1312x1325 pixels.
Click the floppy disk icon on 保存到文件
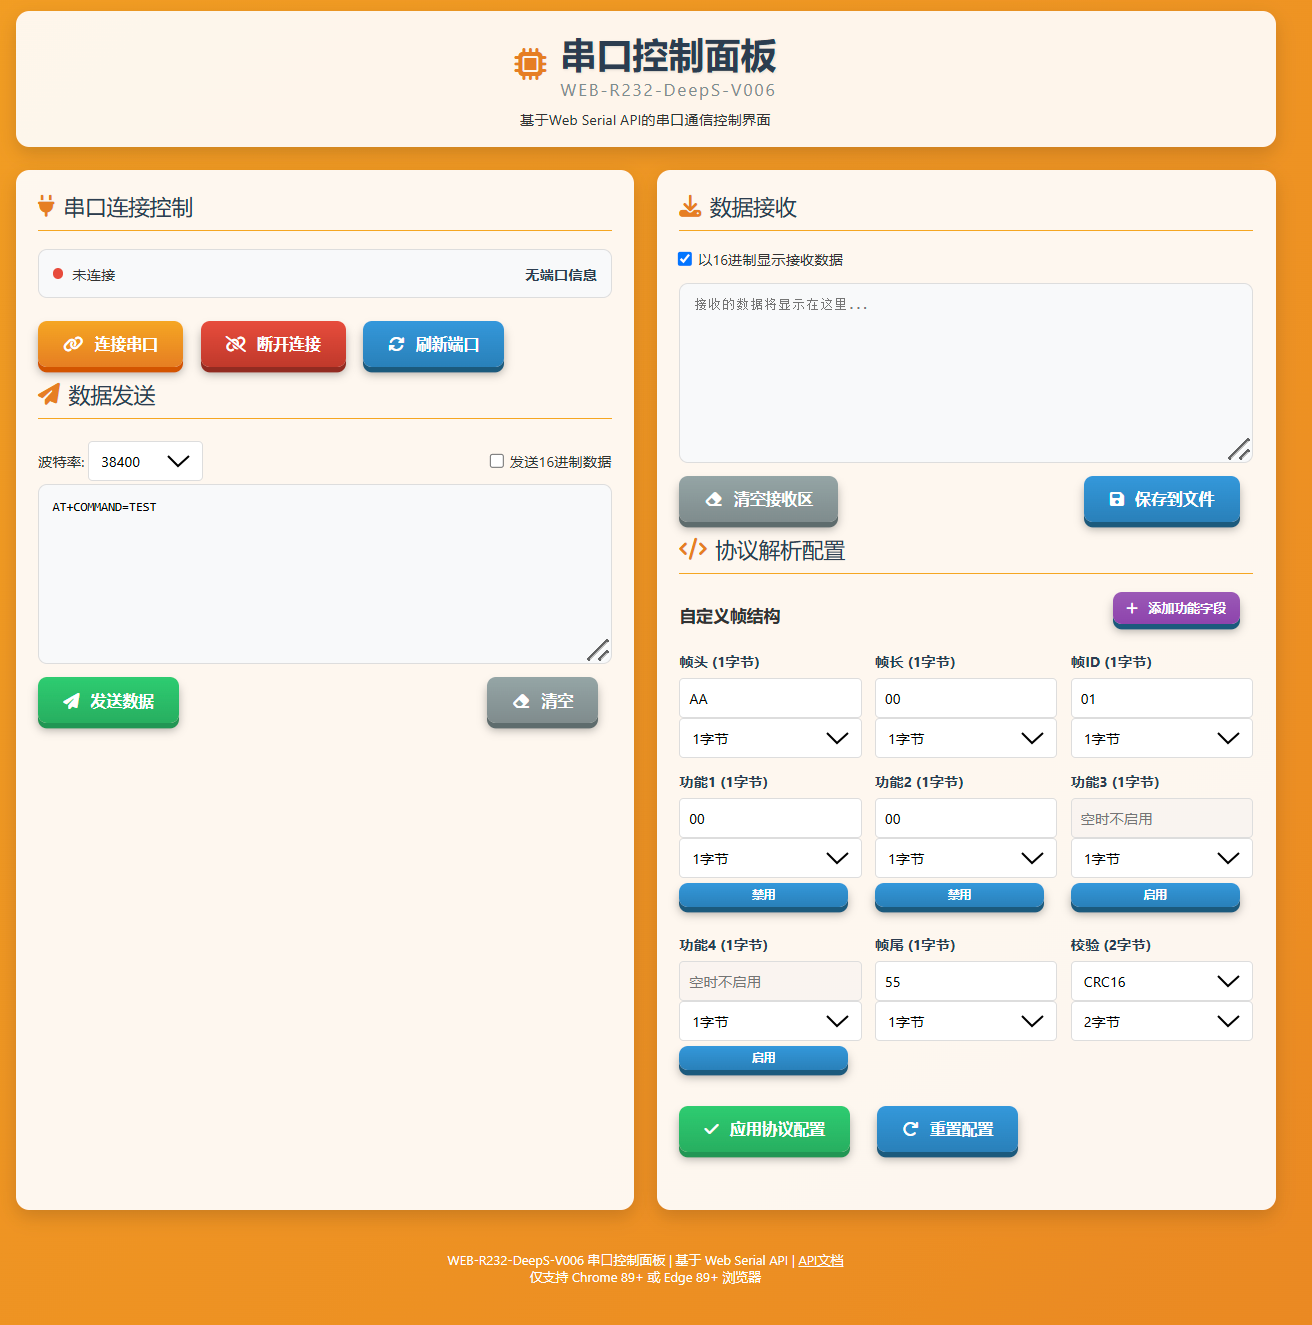1117,499
